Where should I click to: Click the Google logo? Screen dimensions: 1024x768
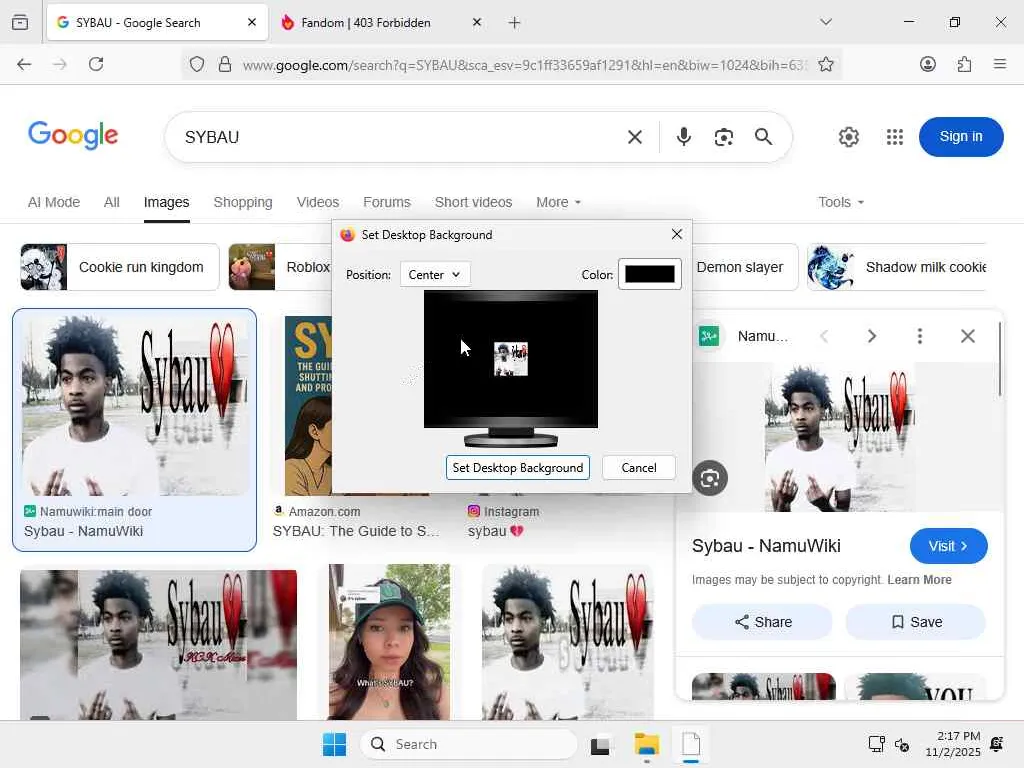click(x=73, y=135)
